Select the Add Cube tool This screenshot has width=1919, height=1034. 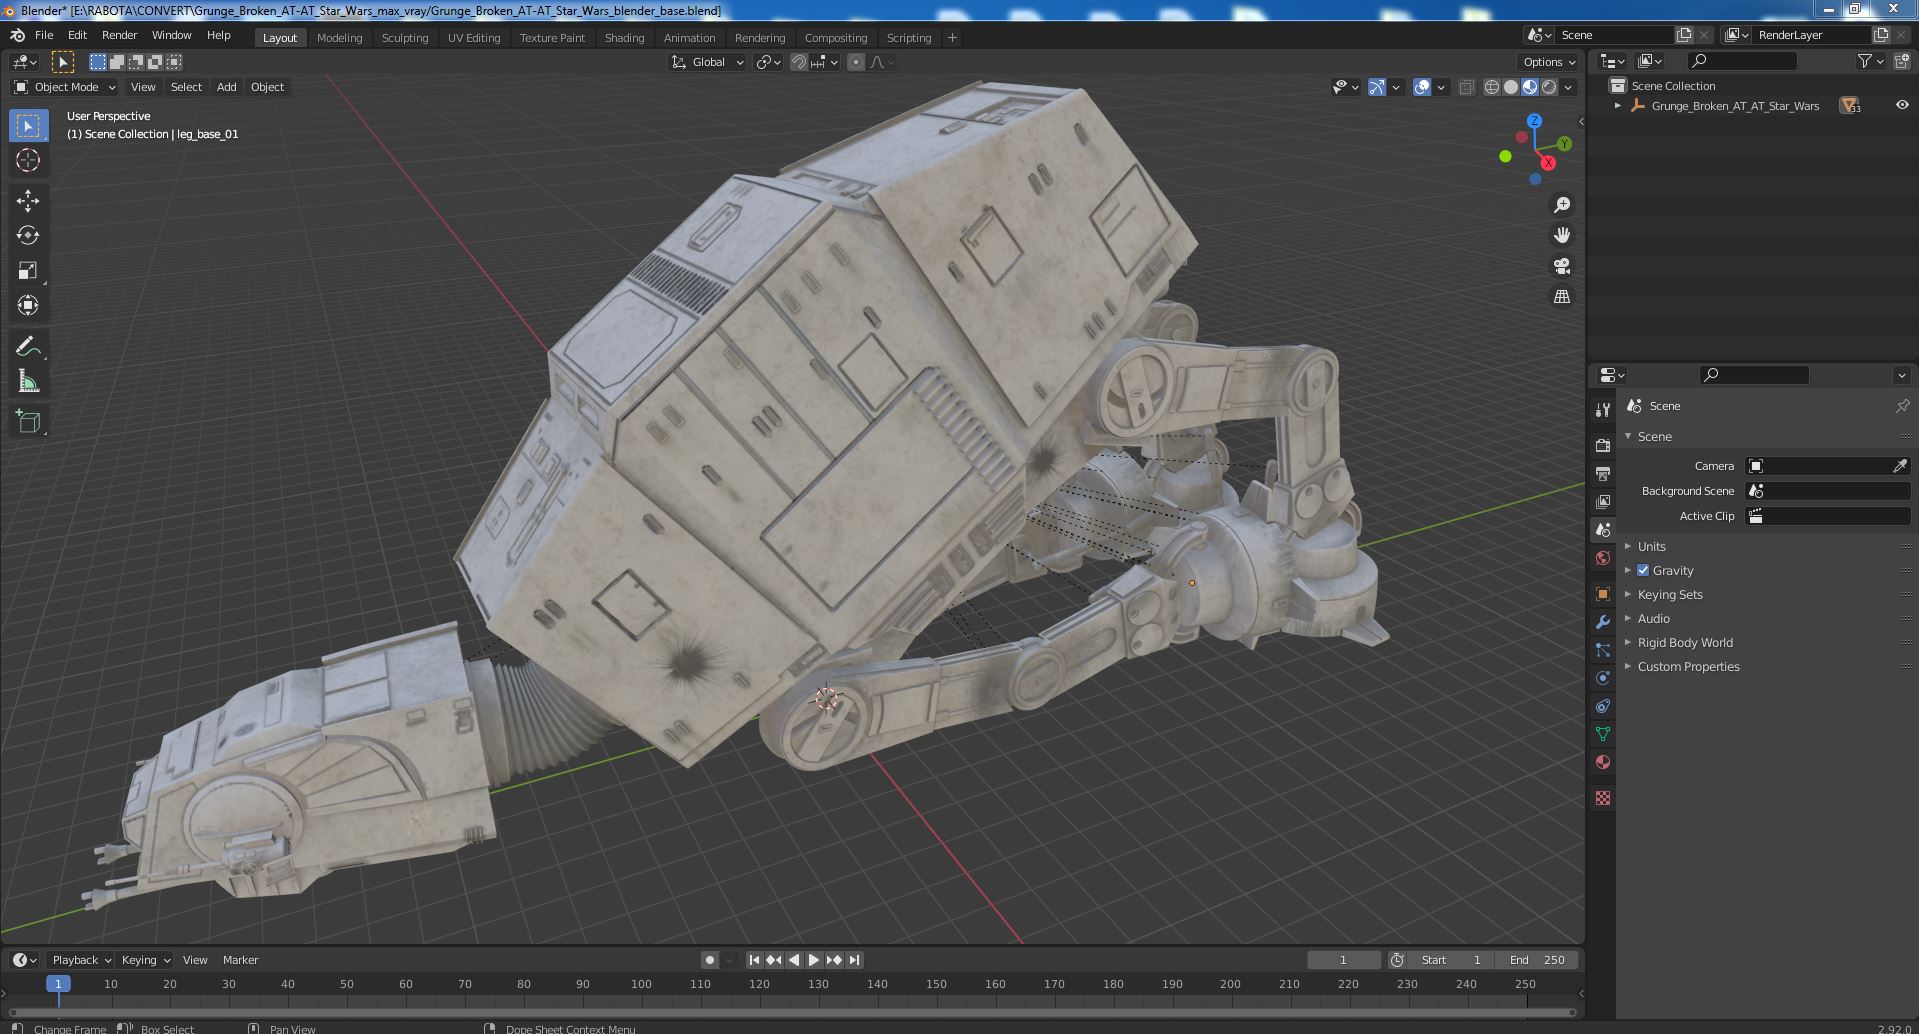(x=28, y=422)
